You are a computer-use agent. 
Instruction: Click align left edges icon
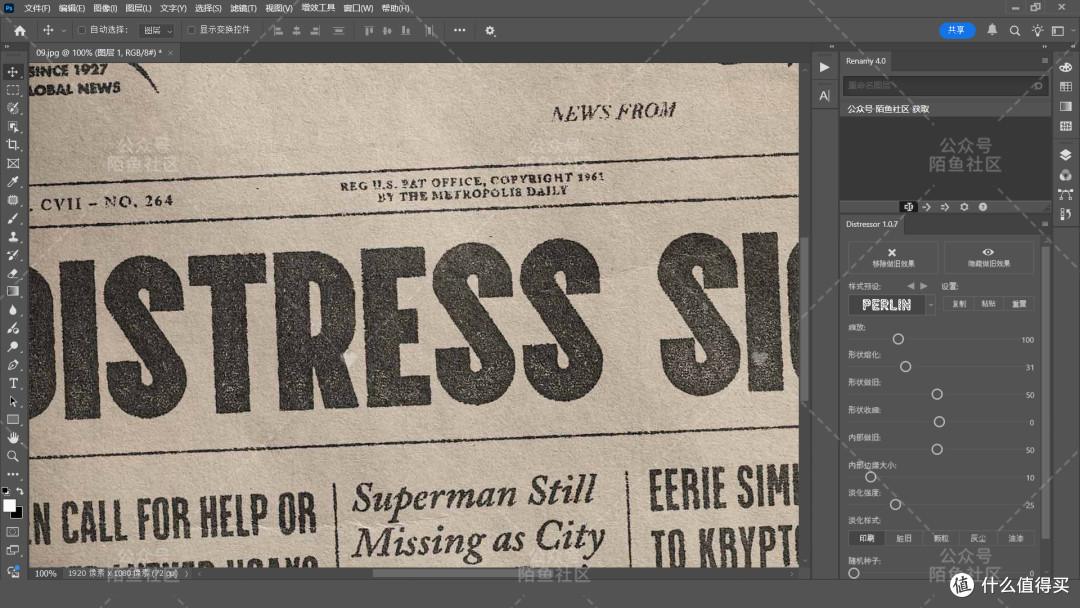(x=277, y=30)
